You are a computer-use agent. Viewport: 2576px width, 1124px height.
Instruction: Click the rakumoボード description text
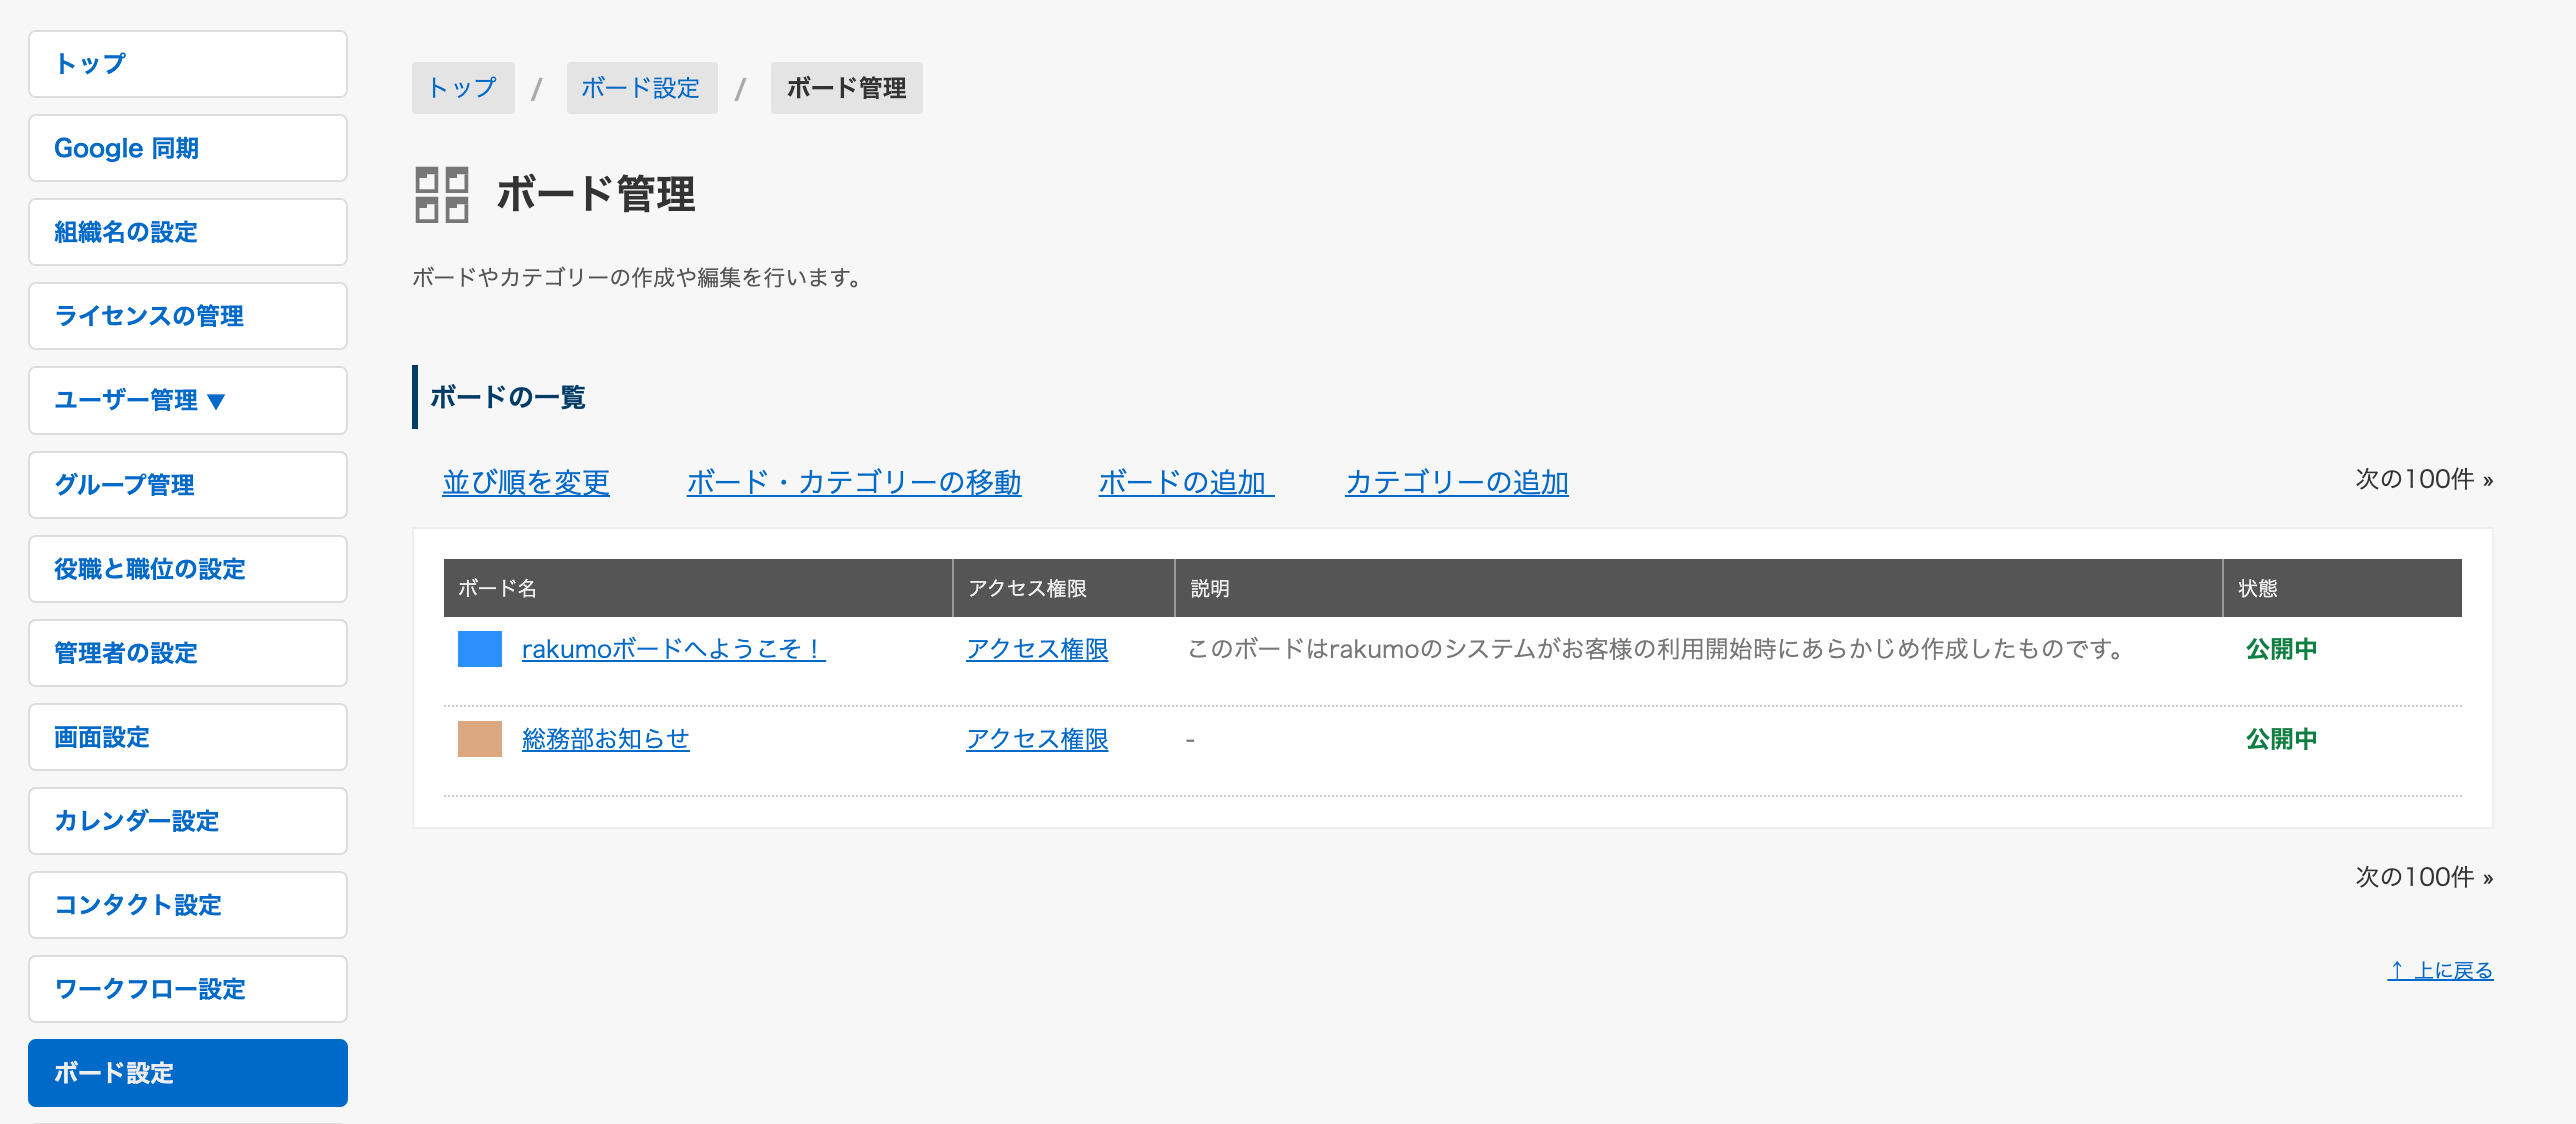[x=1655, y=649]
